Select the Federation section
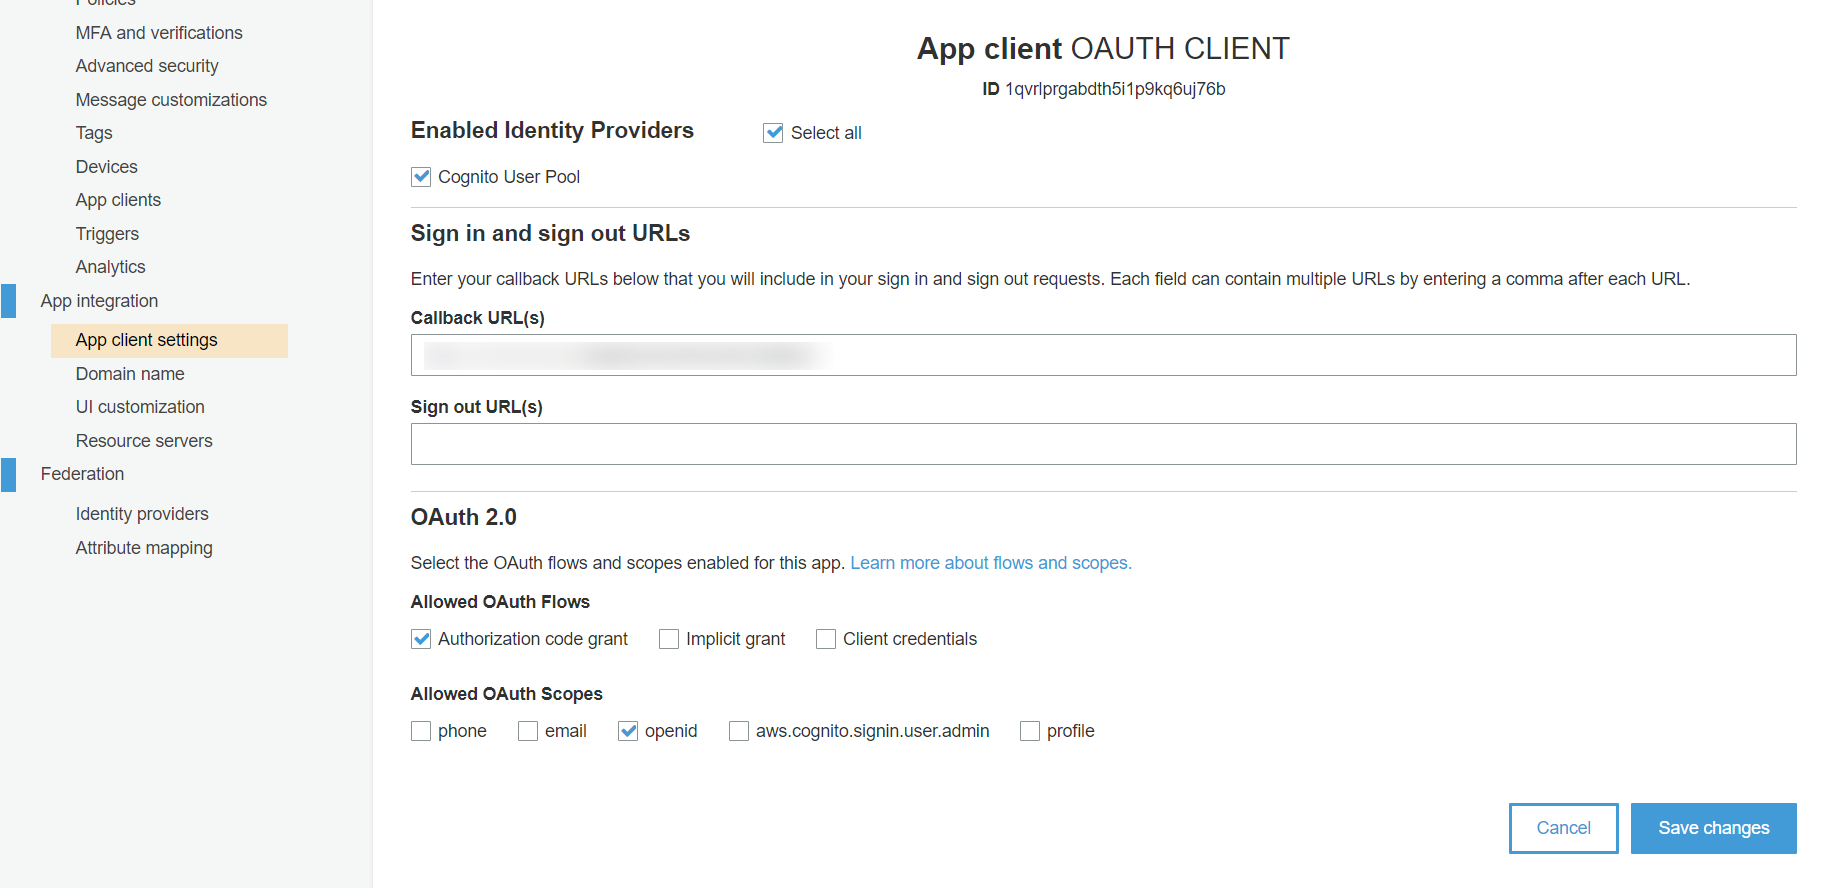 (x=82, y=474)
